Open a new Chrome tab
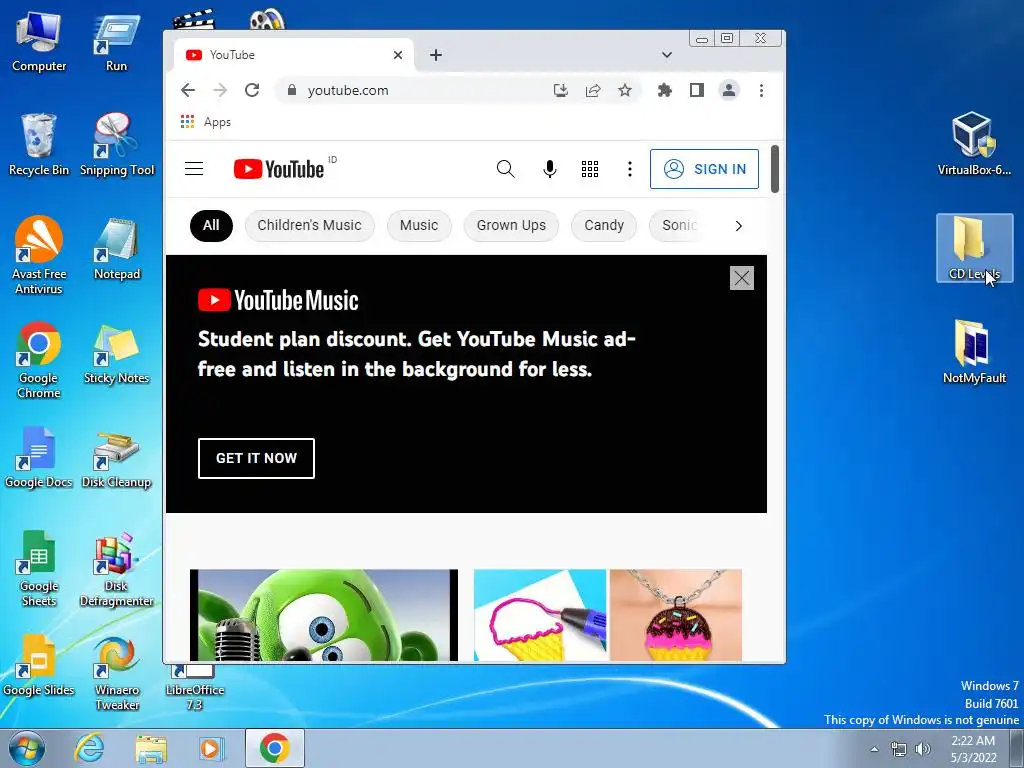The width and height of the screenshot is (1024, 768). coord(436,55)
